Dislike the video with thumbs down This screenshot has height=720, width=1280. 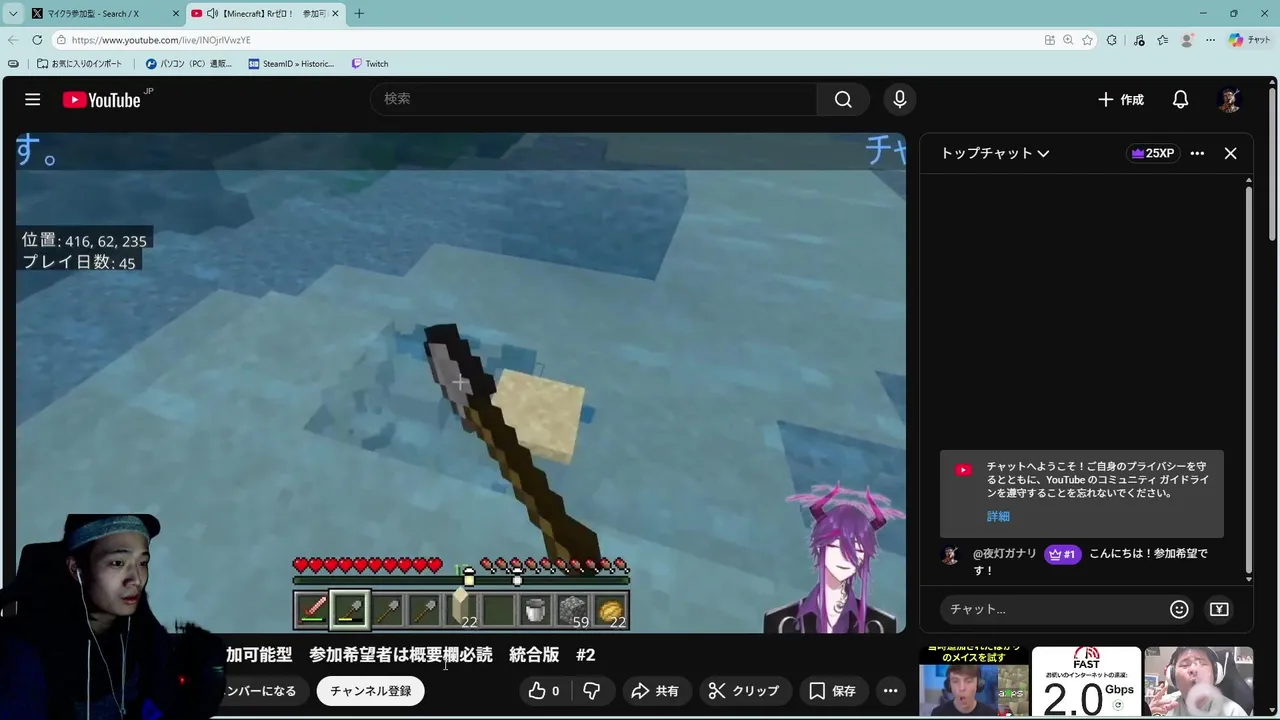pyautogui.click(x=591, y=691)
